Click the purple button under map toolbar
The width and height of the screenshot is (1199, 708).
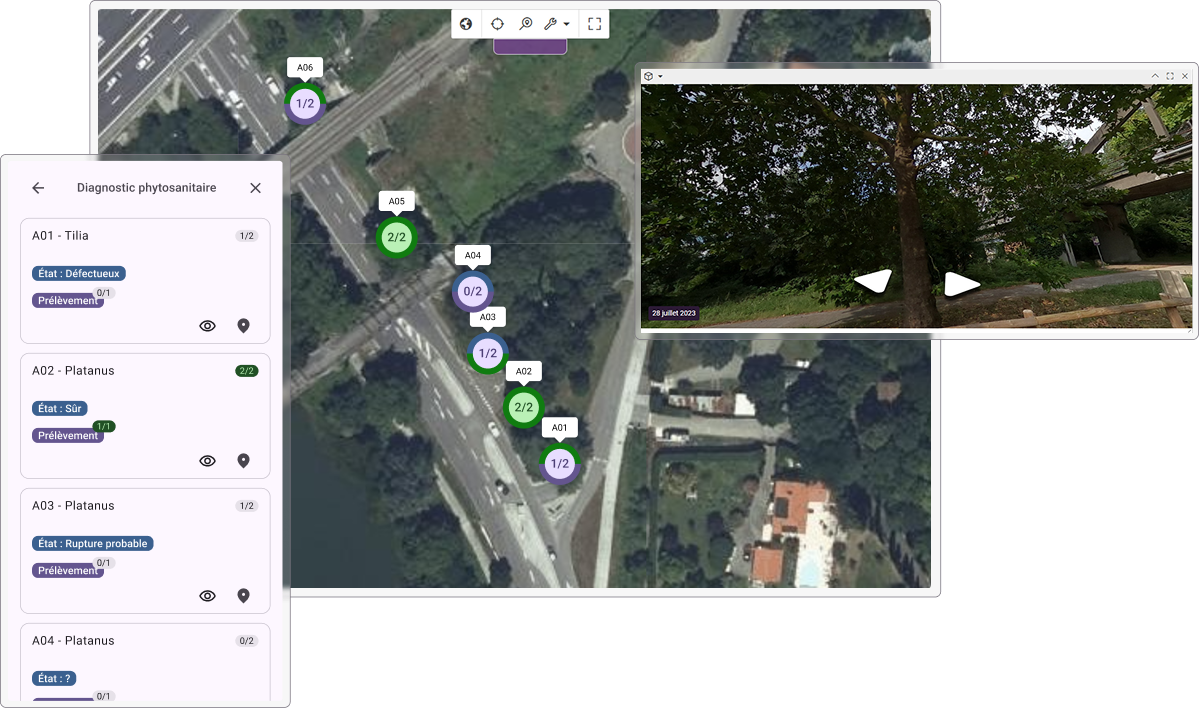pyautogui.click(x=530, y=47)
